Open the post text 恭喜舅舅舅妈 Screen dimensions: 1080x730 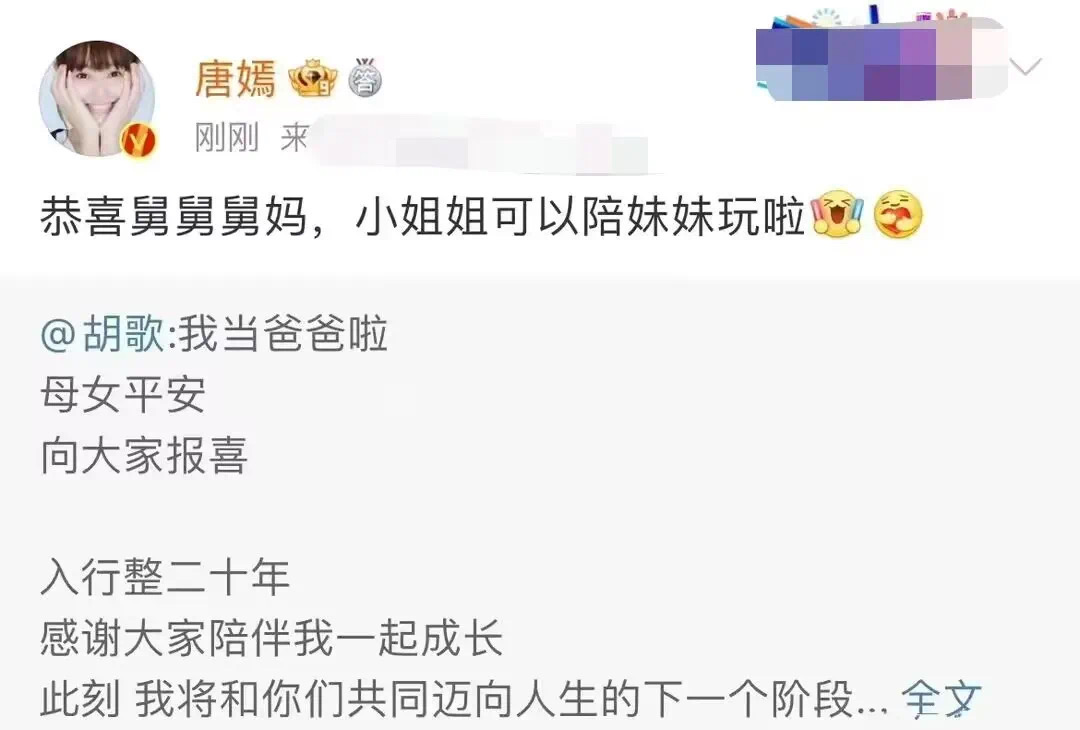coord(173,217)
